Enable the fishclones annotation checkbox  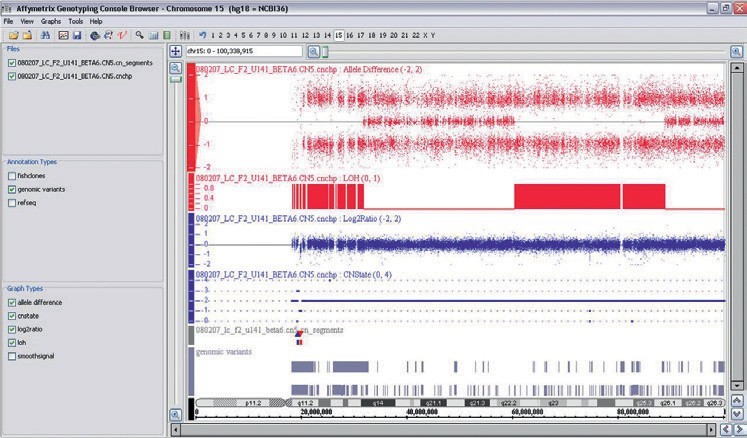12,176
